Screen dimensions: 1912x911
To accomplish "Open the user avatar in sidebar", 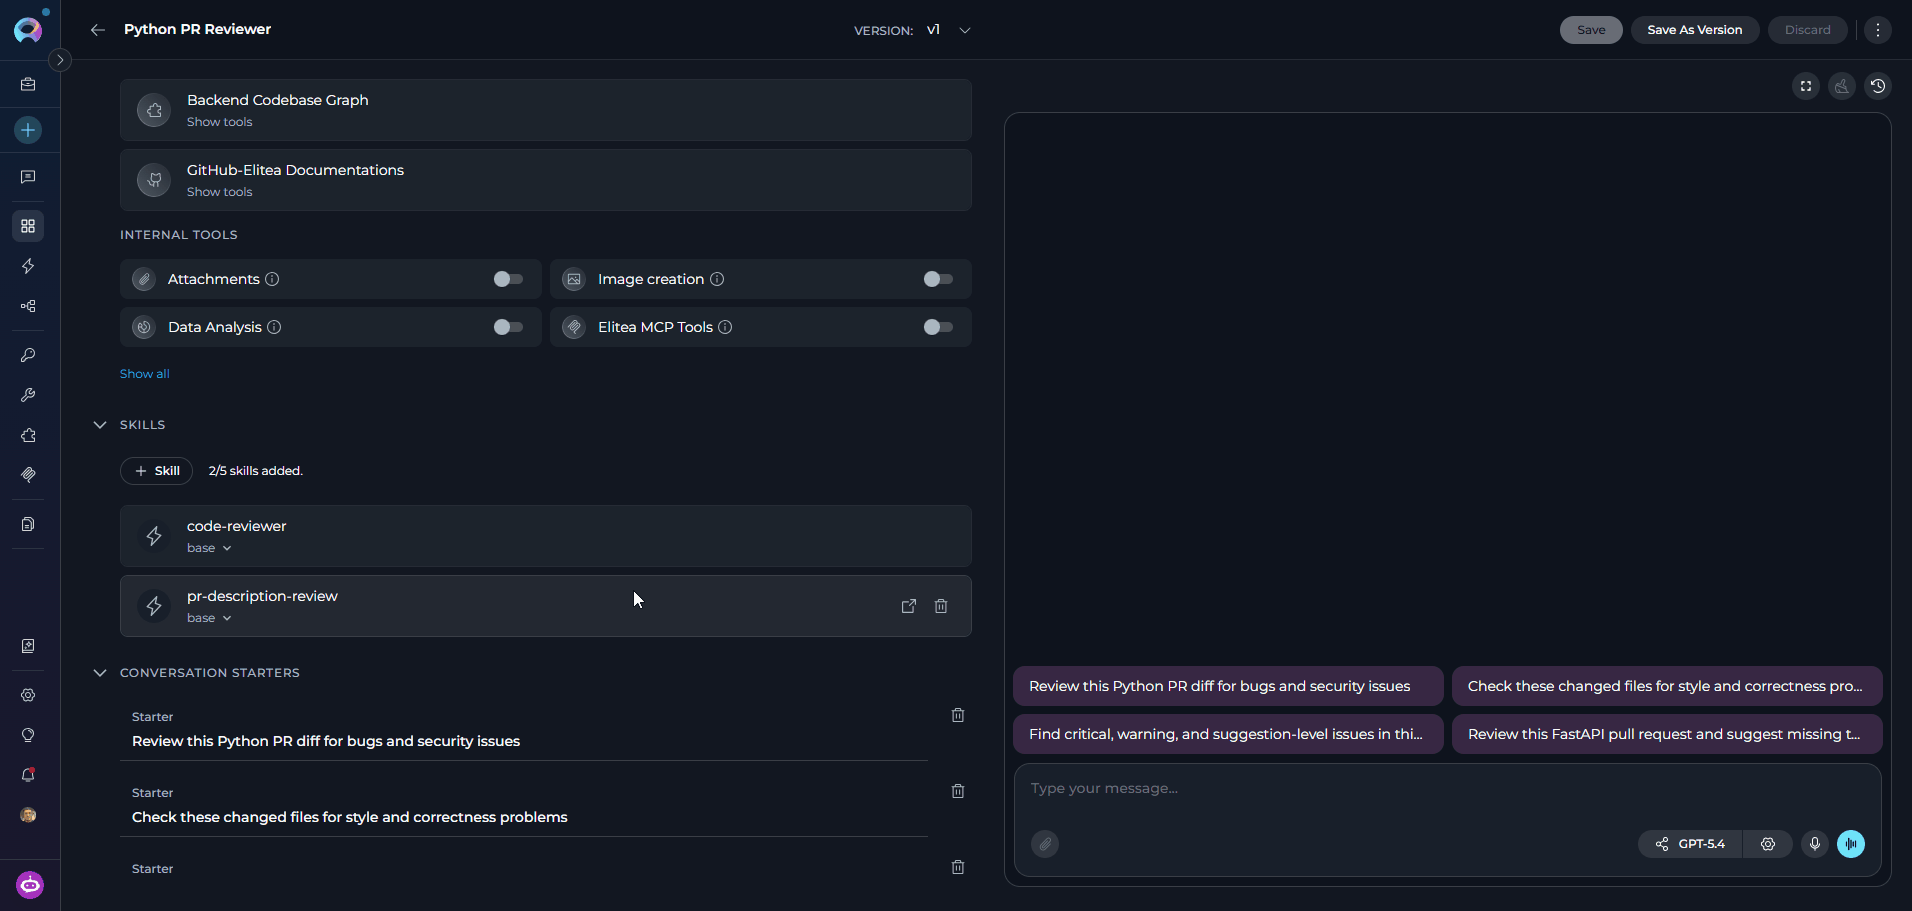I will pyautogui.click(x=28, y=815).
